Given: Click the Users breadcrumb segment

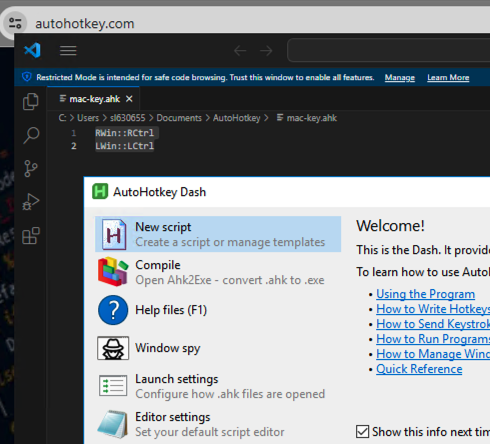Looking at the screenshot, I should point(88,118).
